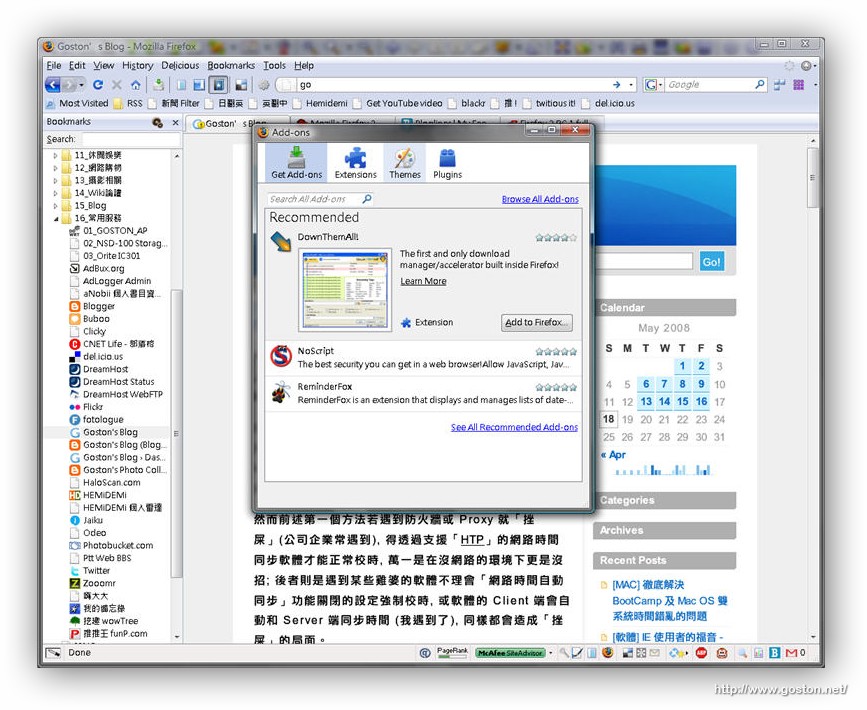Image resolution: width=867 pixels, height=710 pixels.
Task: Open the File menu
Action: tap(54, 65)
